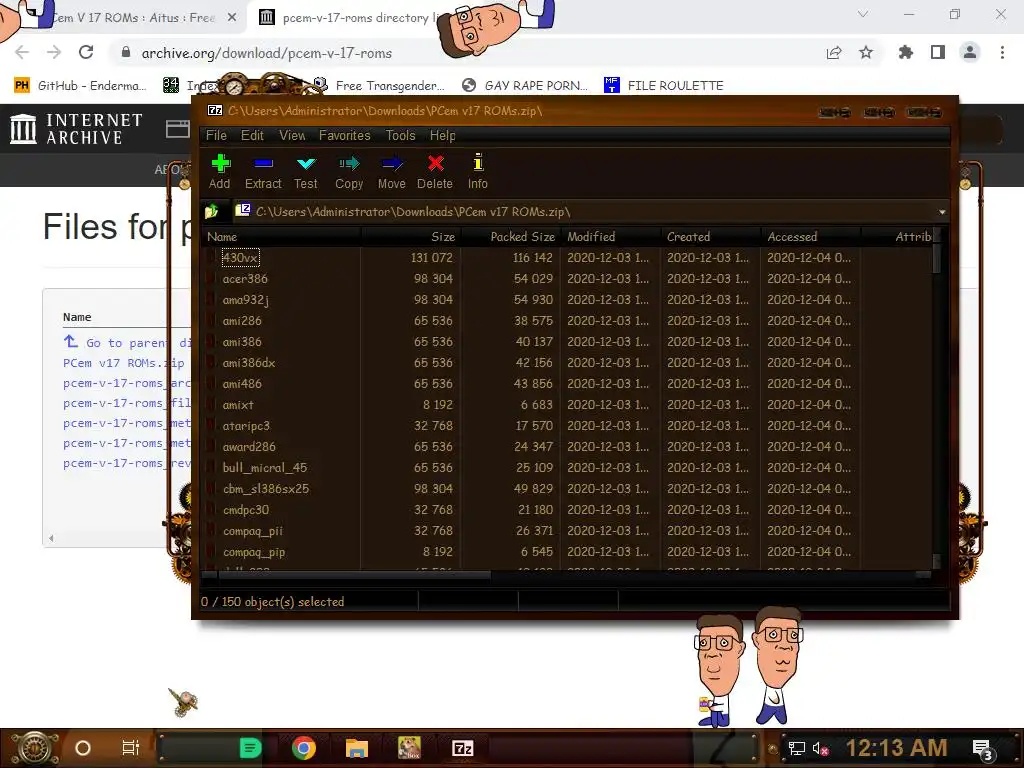This screenshot has width=1024, height=768.
Task: Open 7-Zip from the taskbar
Action: 462,748
